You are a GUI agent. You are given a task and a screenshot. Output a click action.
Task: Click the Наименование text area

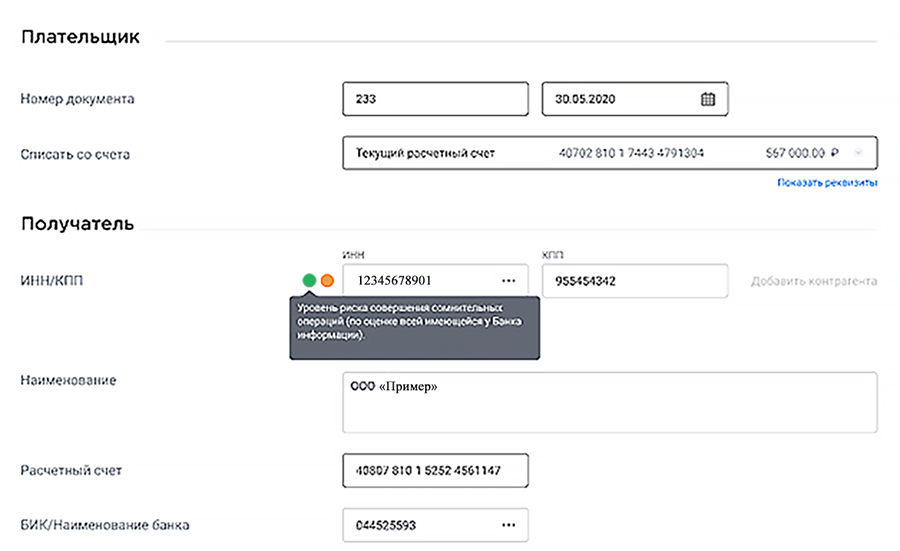point(610,402)
